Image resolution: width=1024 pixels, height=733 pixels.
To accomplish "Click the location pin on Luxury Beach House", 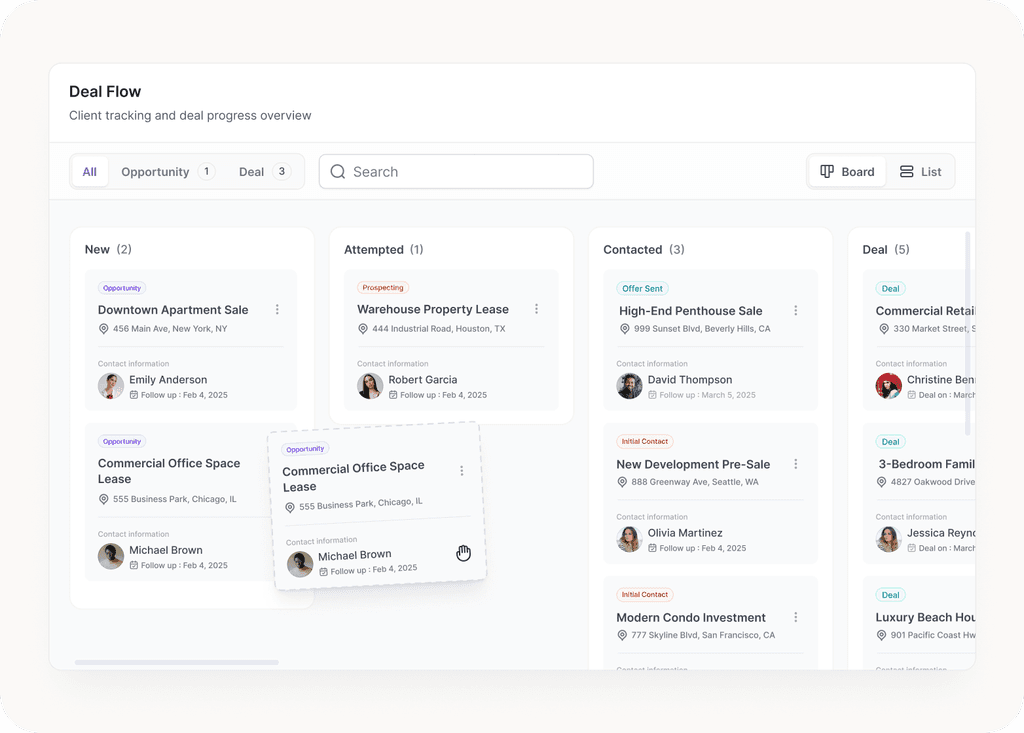I will (880, 636).
